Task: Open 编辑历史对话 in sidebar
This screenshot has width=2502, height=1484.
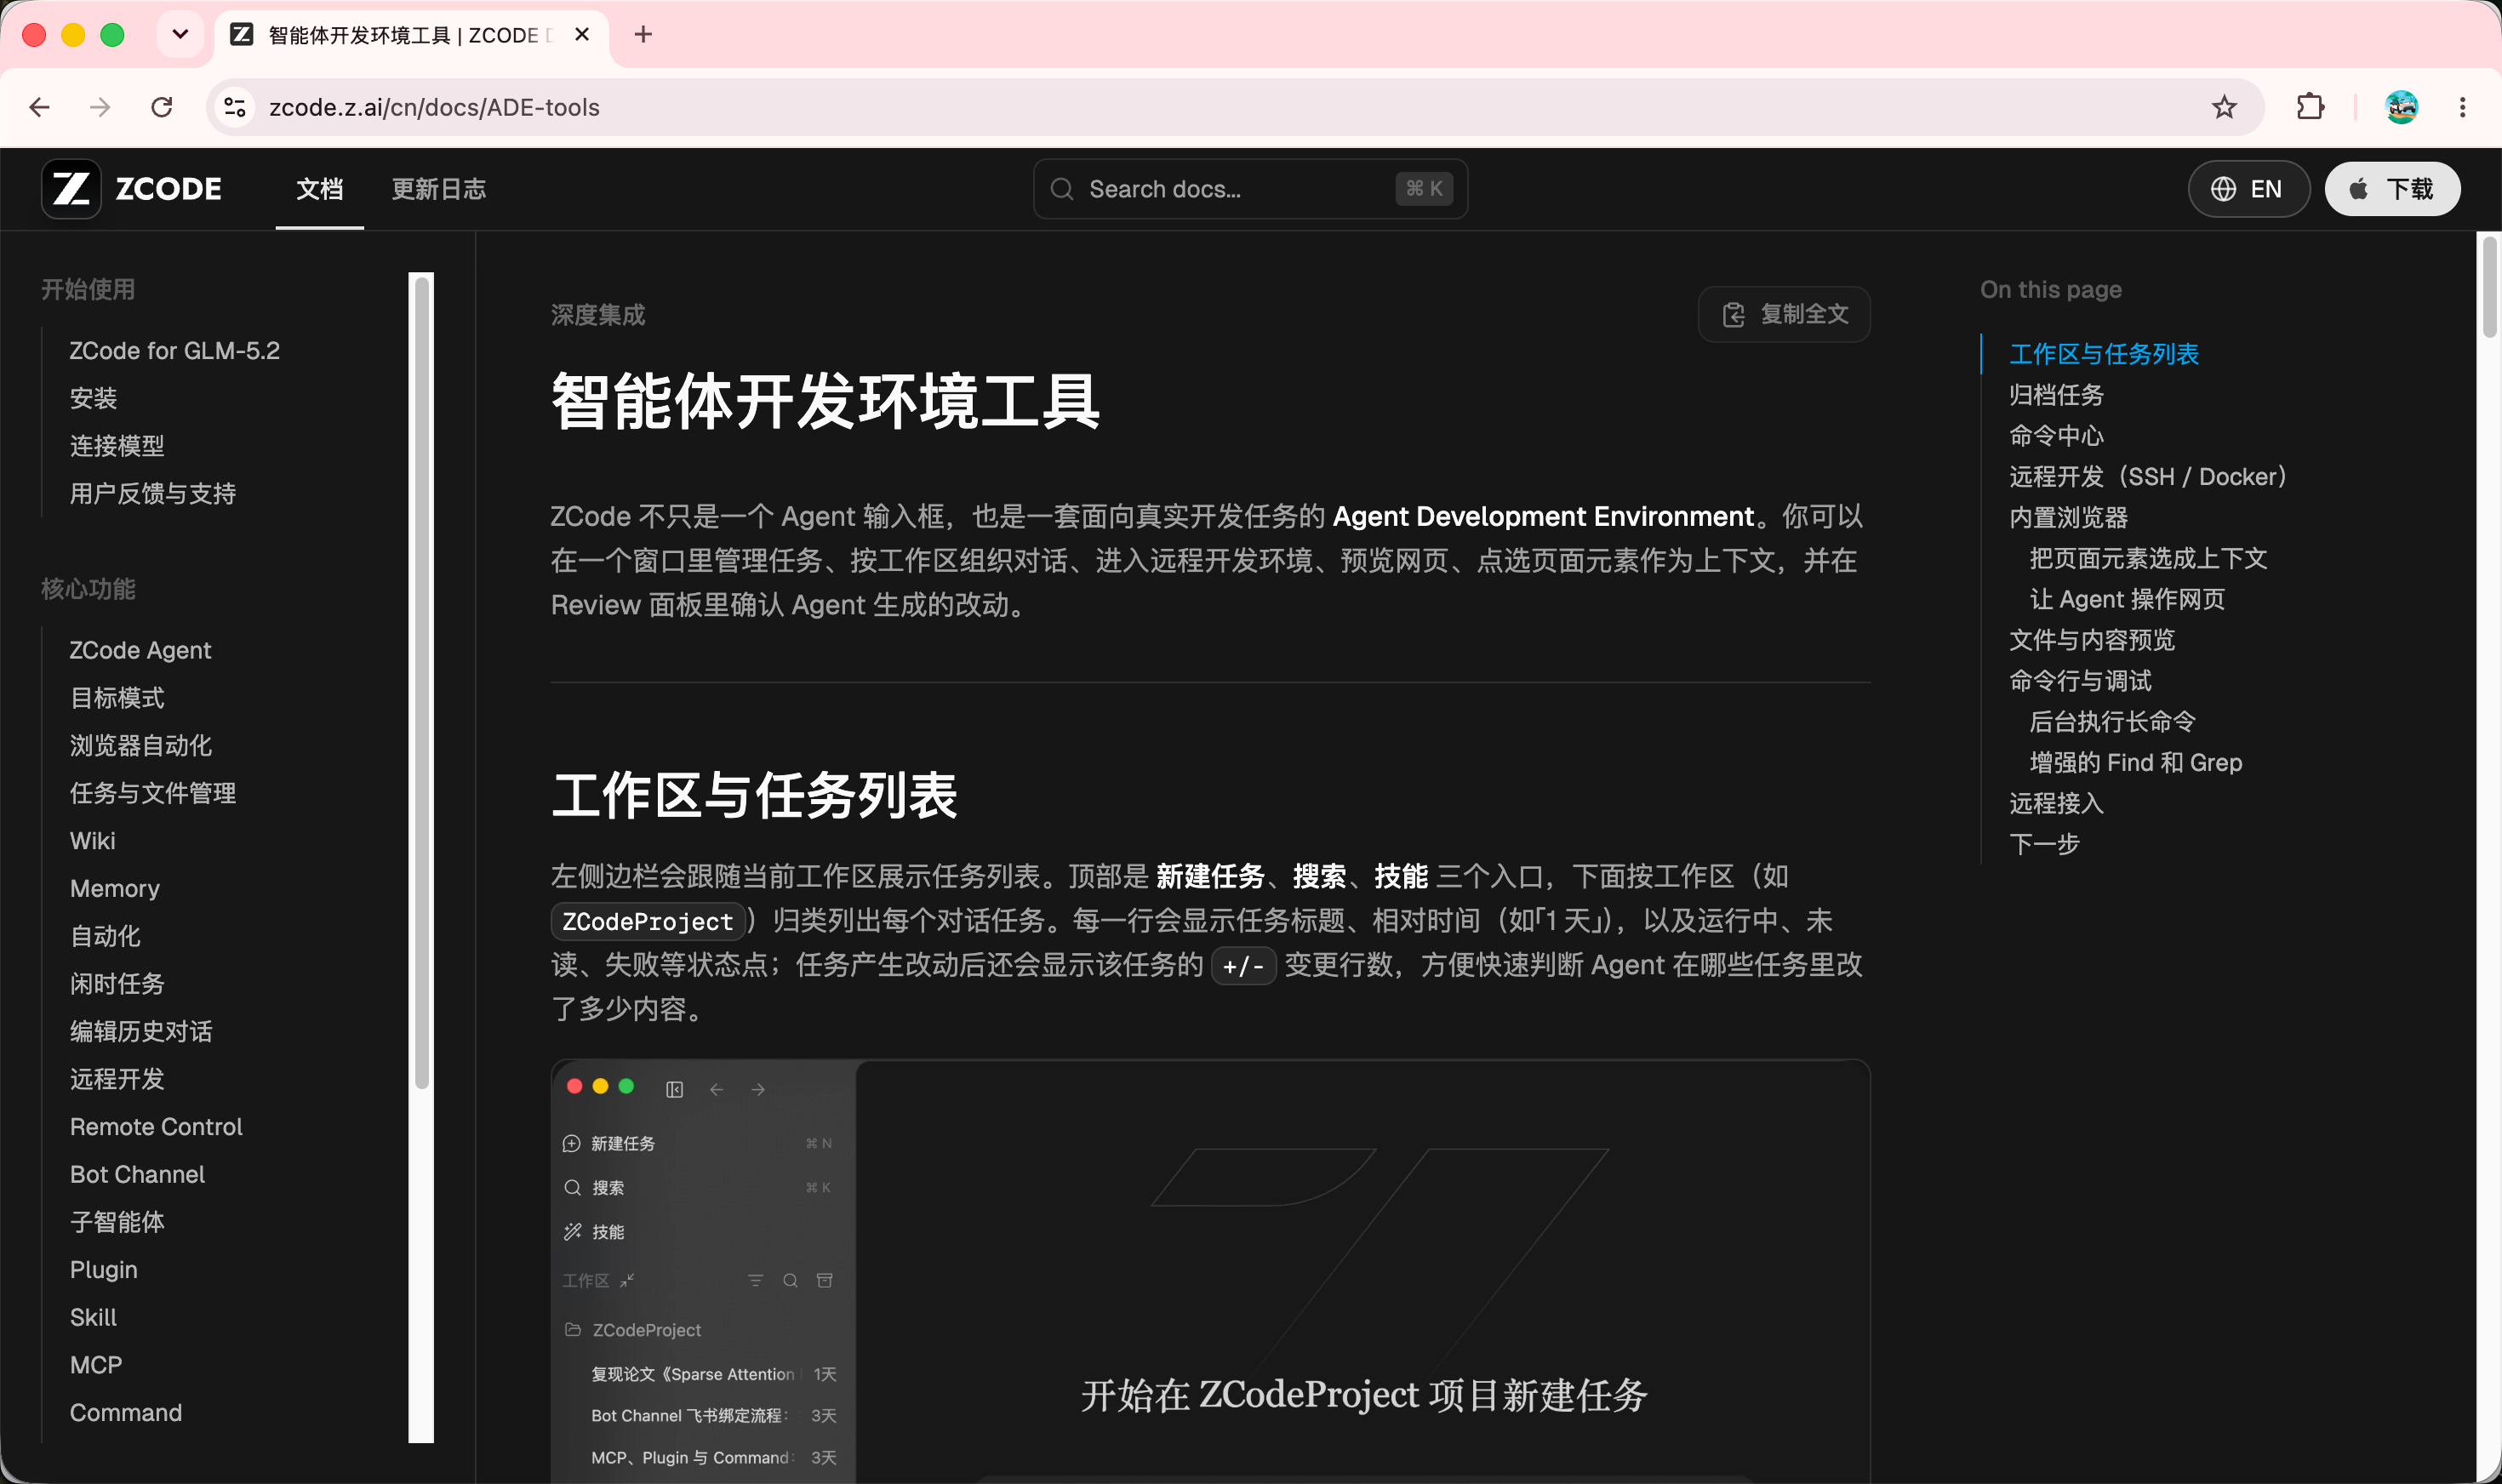Action: coord(141,1032)
